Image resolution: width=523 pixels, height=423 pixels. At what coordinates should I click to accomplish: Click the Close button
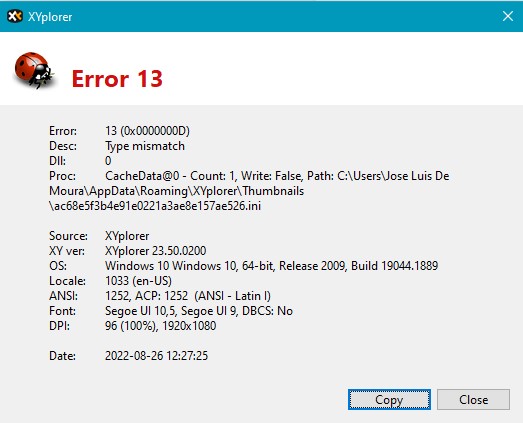(x=473, y=399)
